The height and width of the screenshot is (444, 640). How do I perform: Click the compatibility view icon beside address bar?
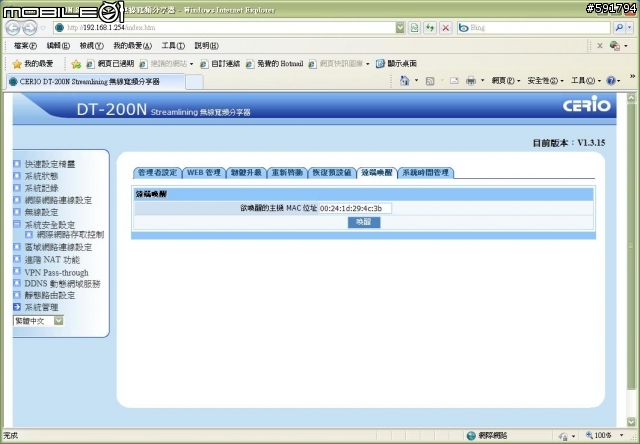click(x=414, y=28)
